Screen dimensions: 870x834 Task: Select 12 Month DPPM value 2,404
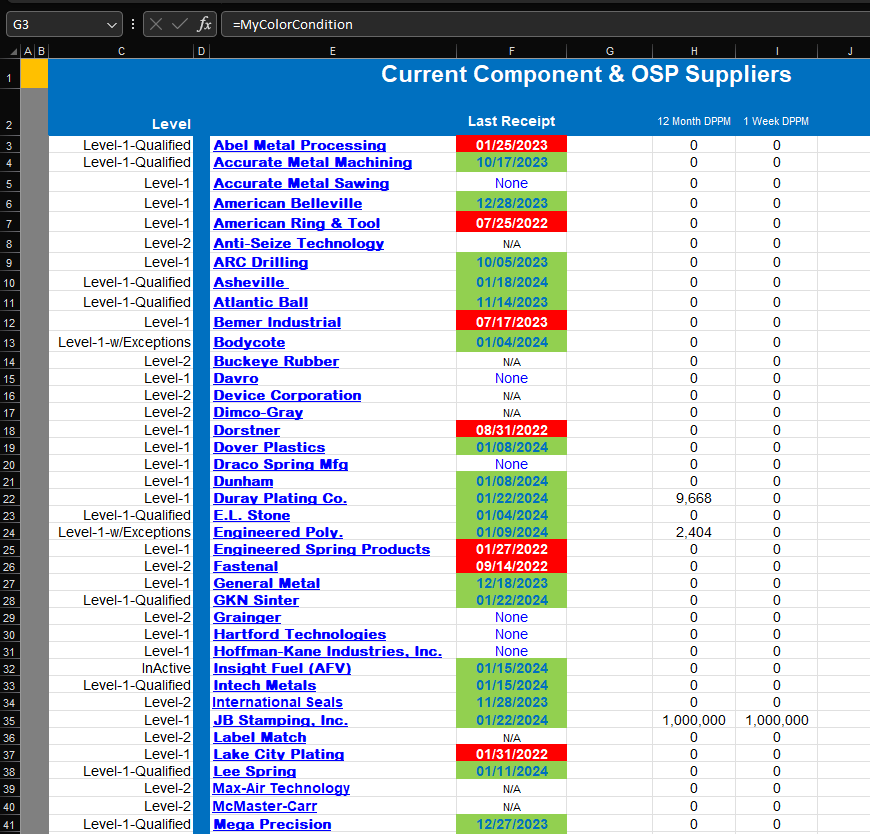(x=694, y=533)
